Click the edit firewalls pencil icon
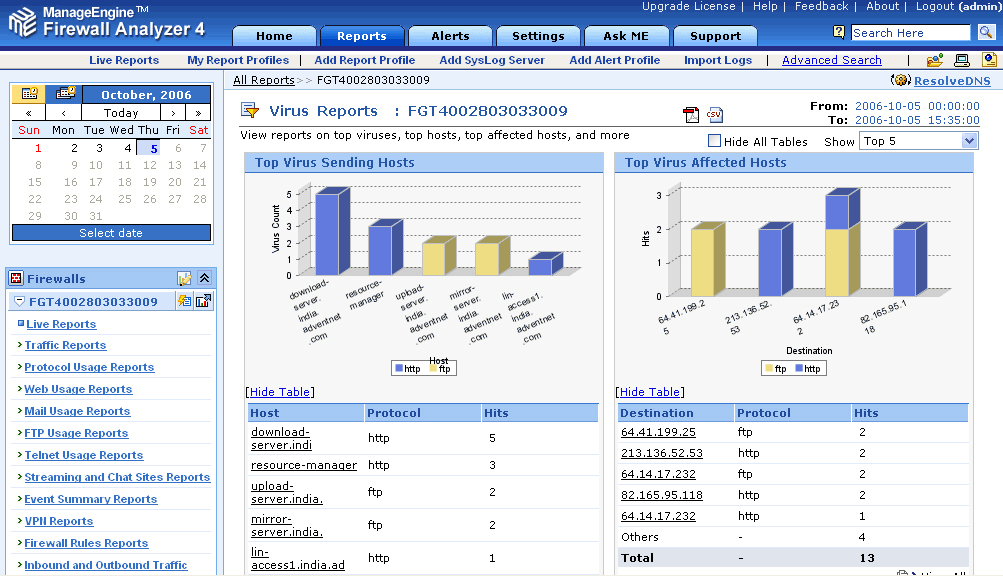The width and height of the screenshot is (1003, 576). coord(184,278)
